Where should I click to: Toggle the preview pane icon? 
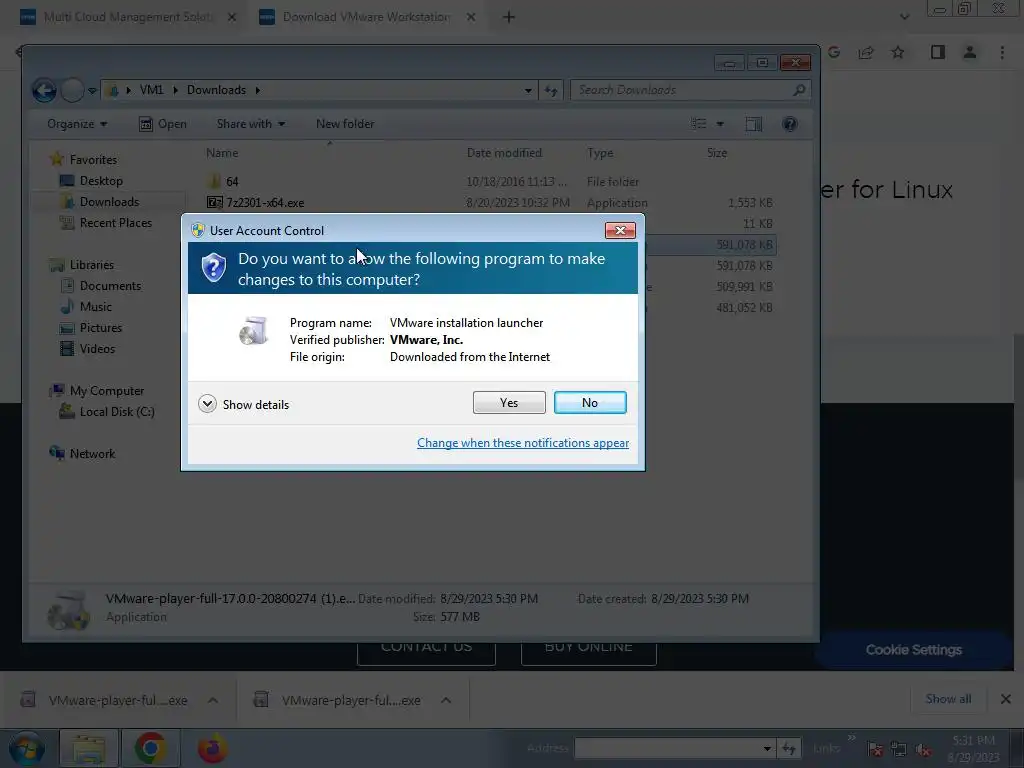click(754, 124)
